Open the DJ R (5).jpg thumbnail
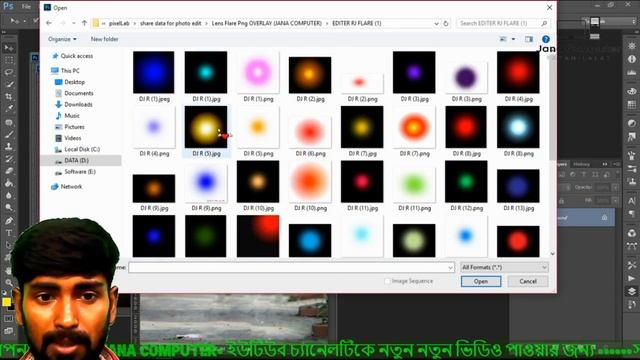 pyautogui.click(x=206, y=127)
